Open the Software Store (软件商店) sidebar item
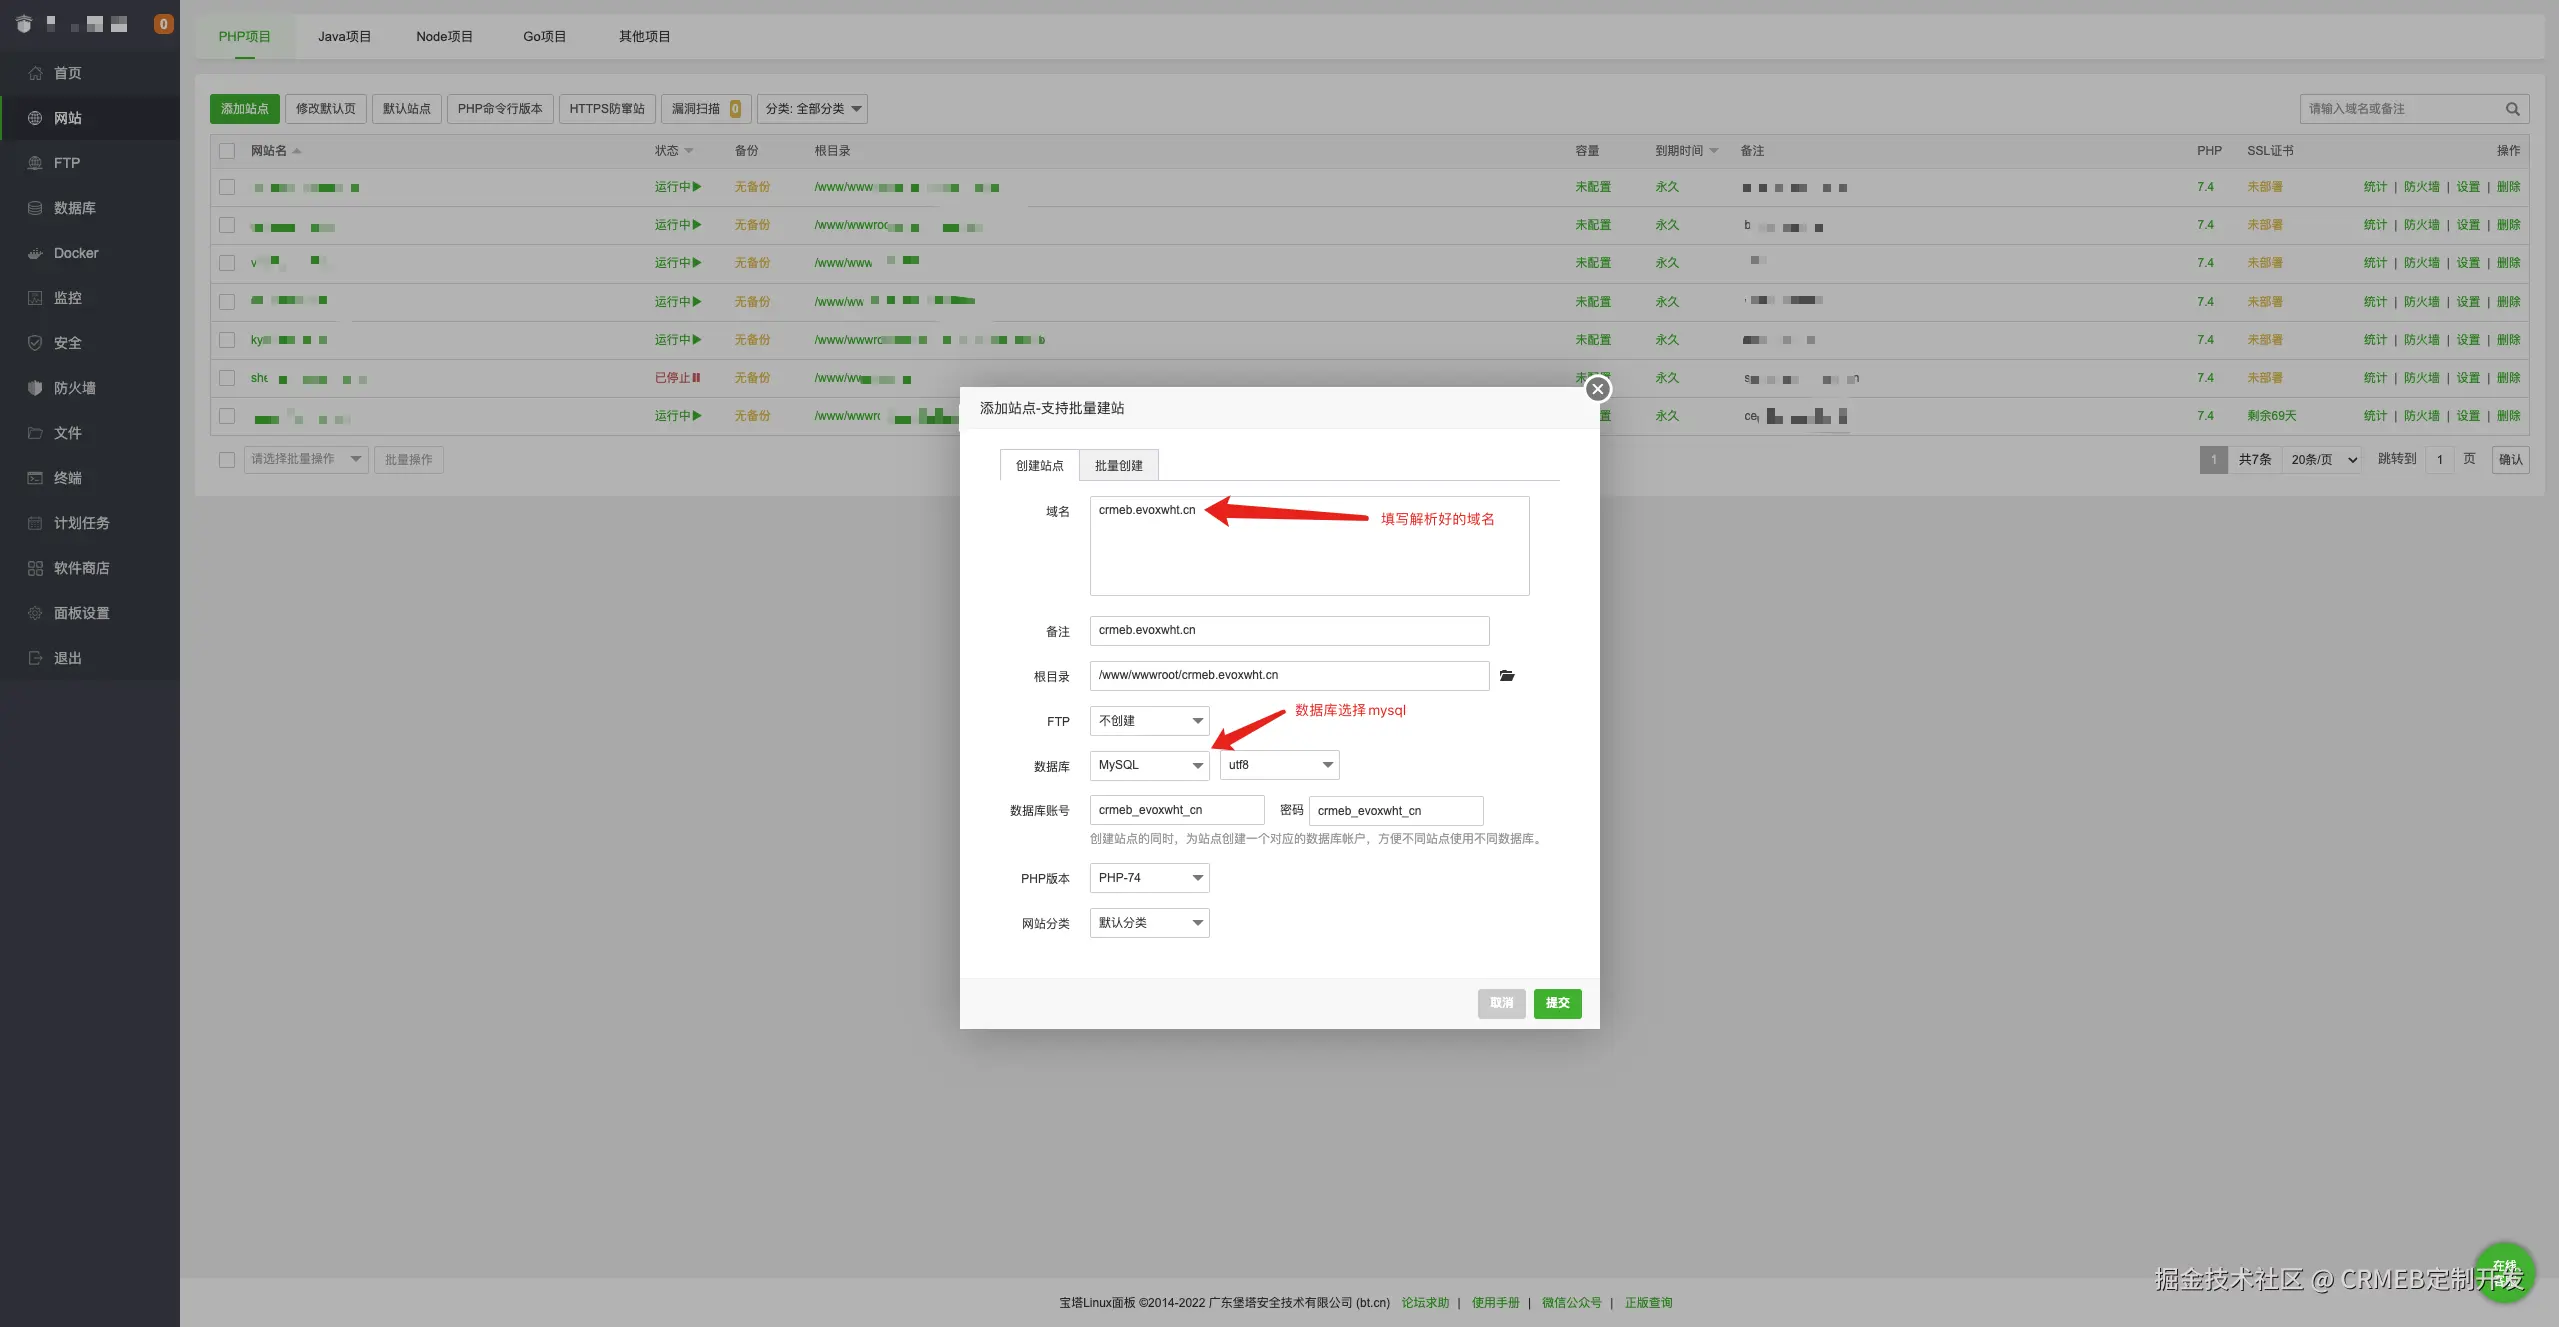The image size is (2559, 1327). click(81, 568)
